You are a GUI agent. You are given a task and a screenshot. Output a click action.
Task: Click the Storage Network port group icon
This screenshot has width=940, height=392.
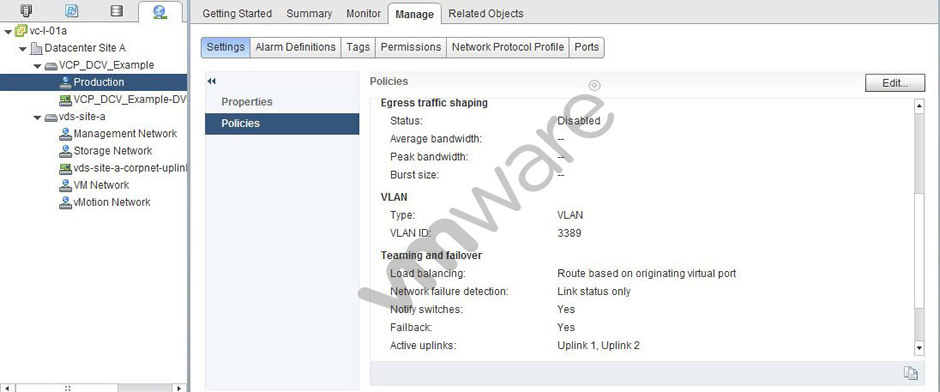pyautogui.click(x=65, y=151)
